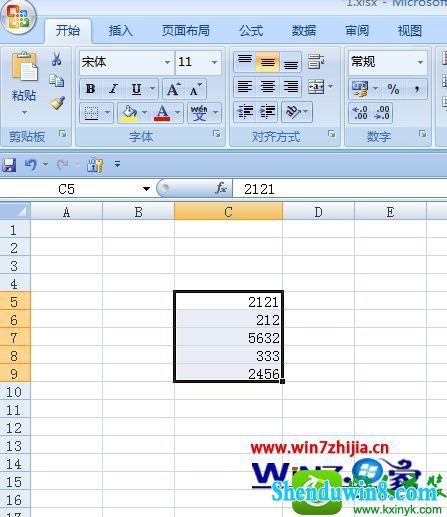
Task: Select row 10 header
Action: pyautogui.click(x=15, y=392)
